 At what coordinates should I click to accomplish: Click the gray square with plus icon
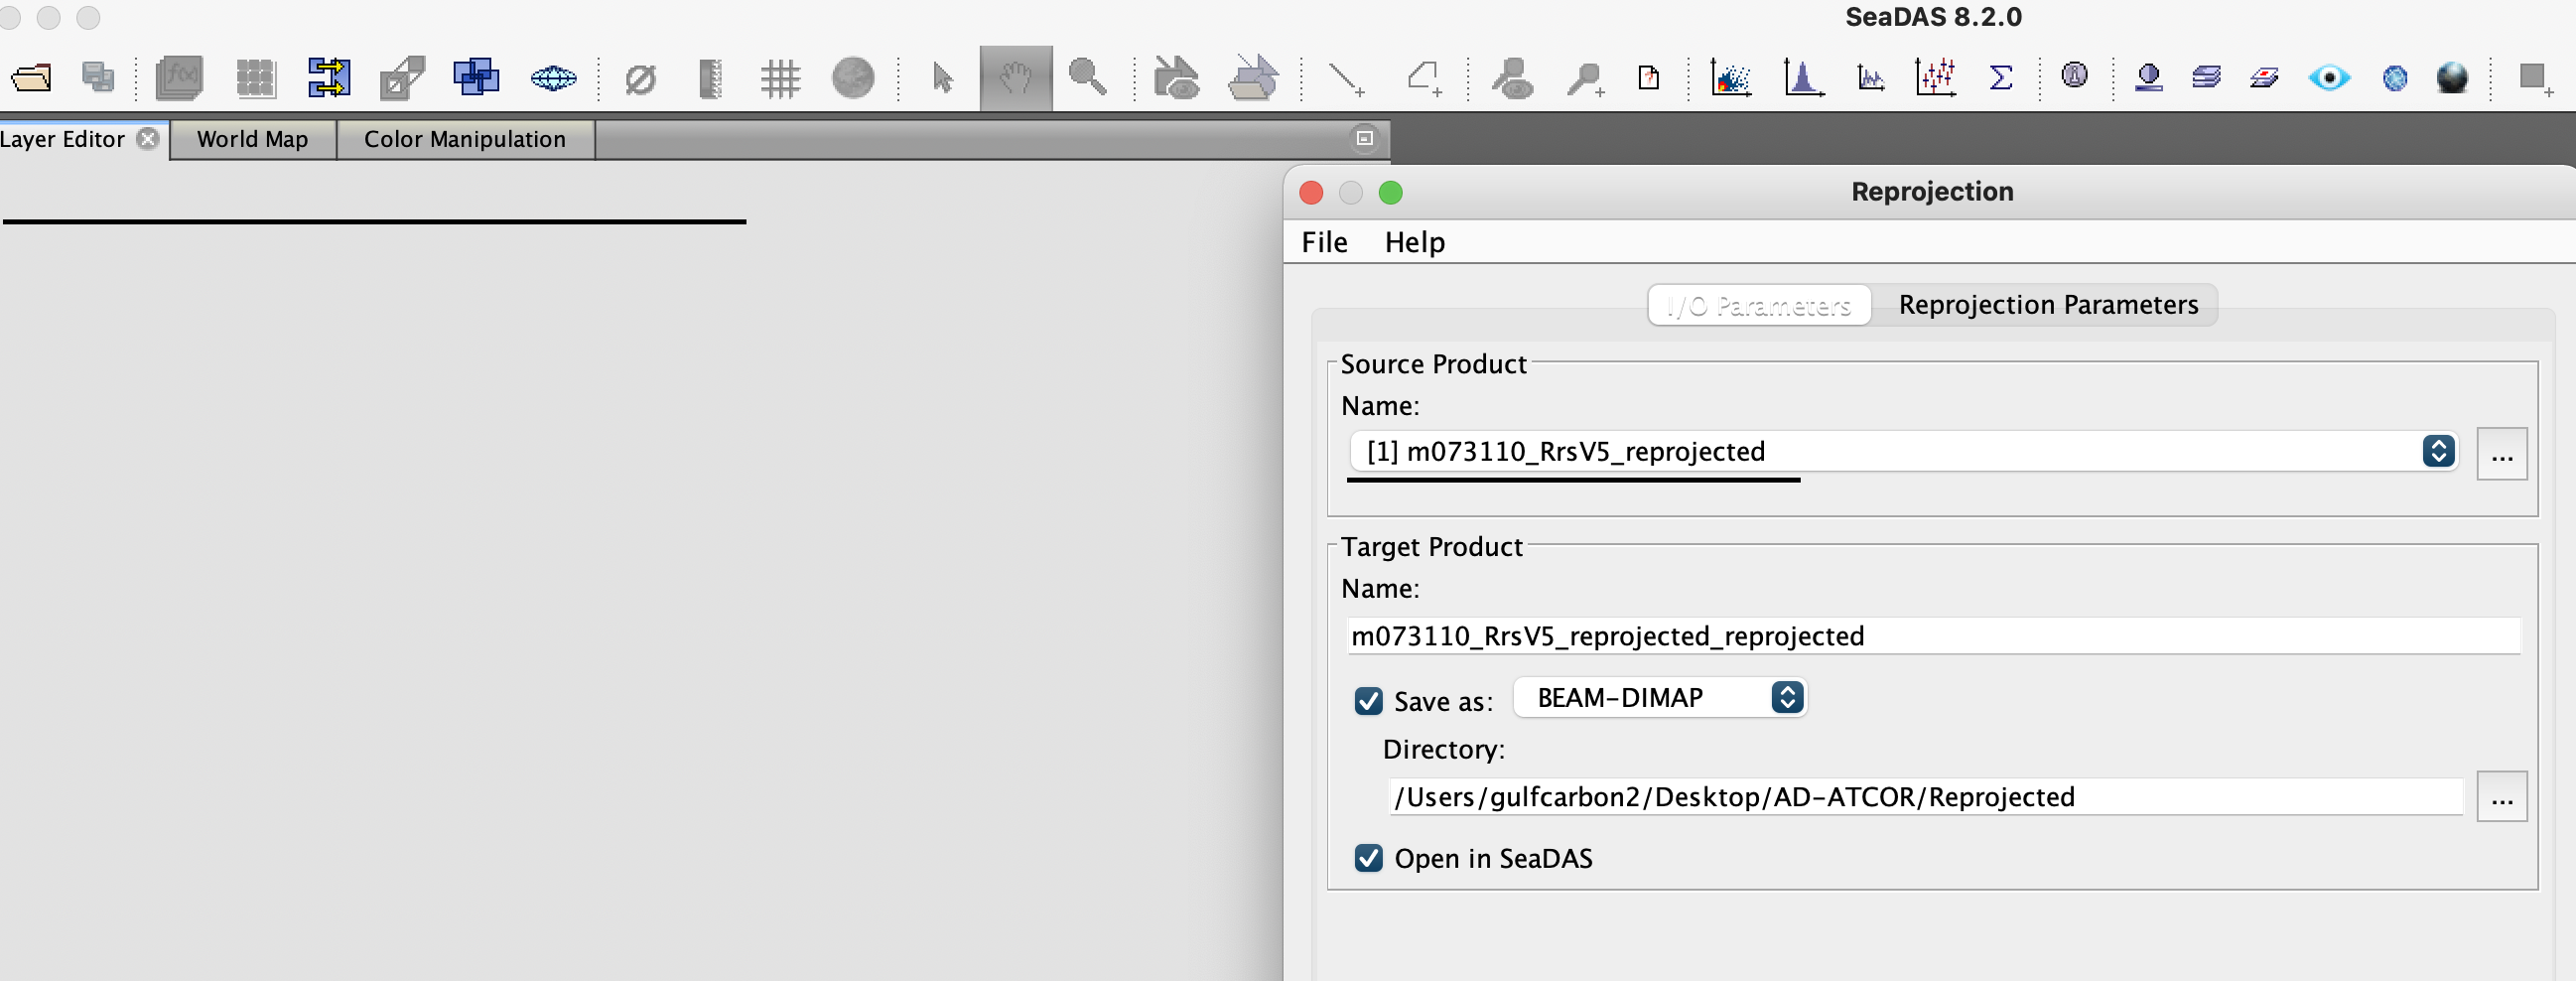(2535, 78)
